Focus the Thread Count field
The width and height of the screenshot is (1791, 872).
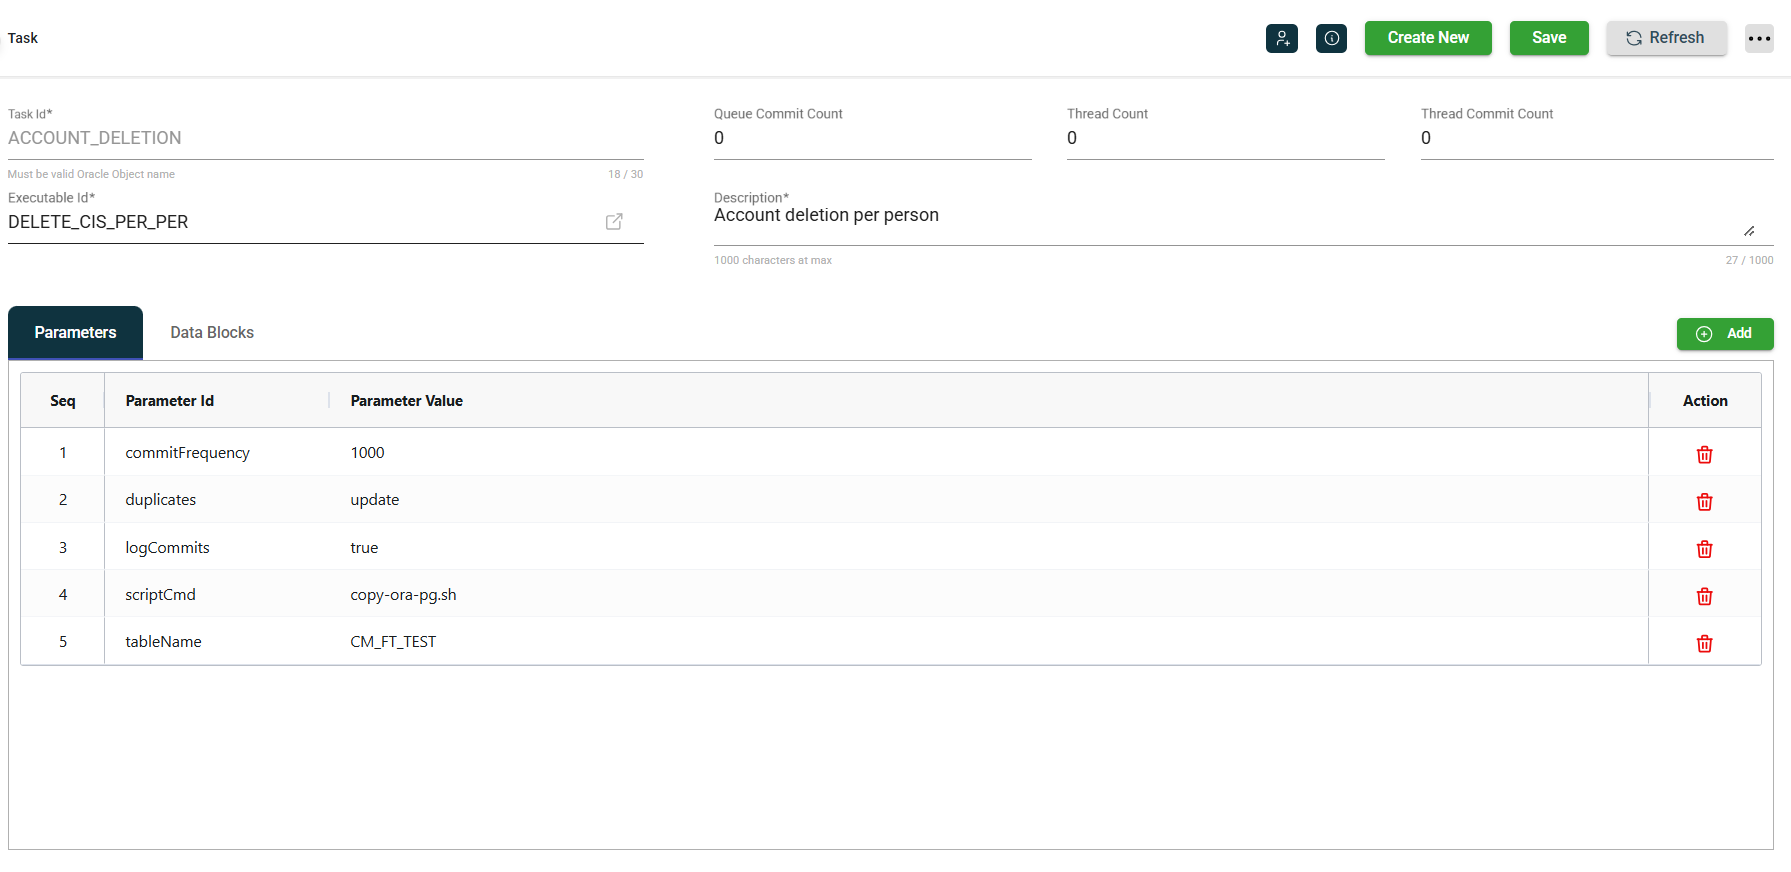pos(1224,138)
